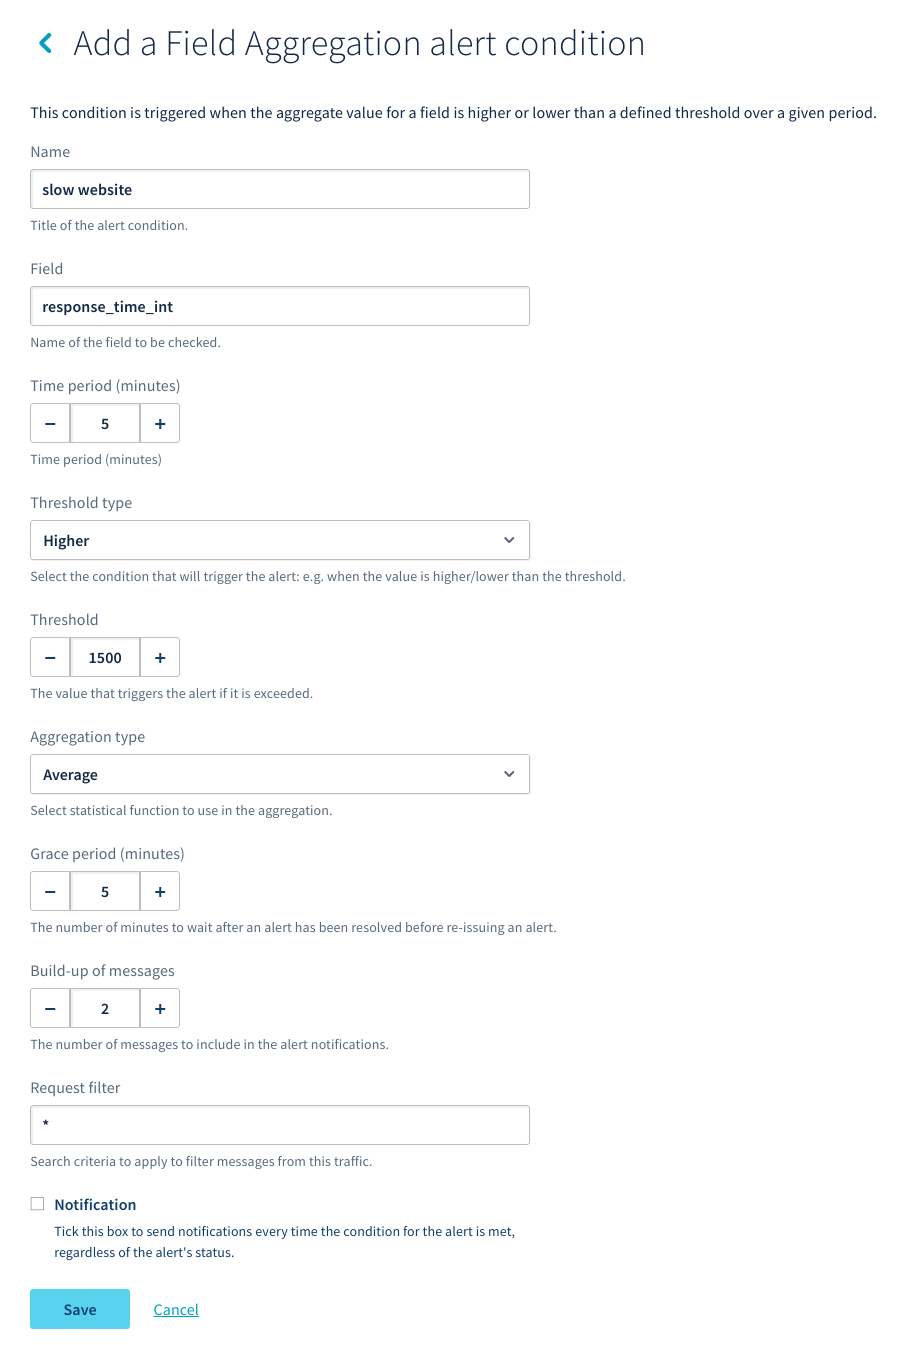This screenshot has width=897, height=1345.
Task: Focus the Name input field
Action: [x=280, y=189]
